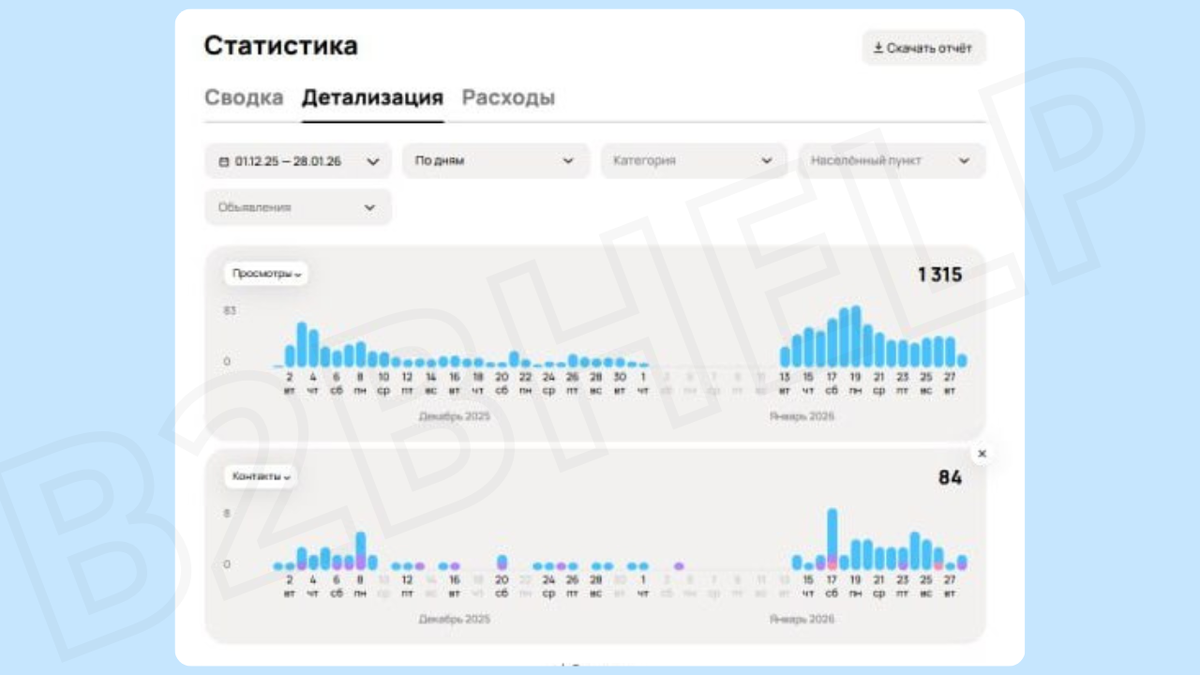Select the Просмотры bar above 13 вт
Viewport: 1200px width, 675px height.
click(785, 357)
